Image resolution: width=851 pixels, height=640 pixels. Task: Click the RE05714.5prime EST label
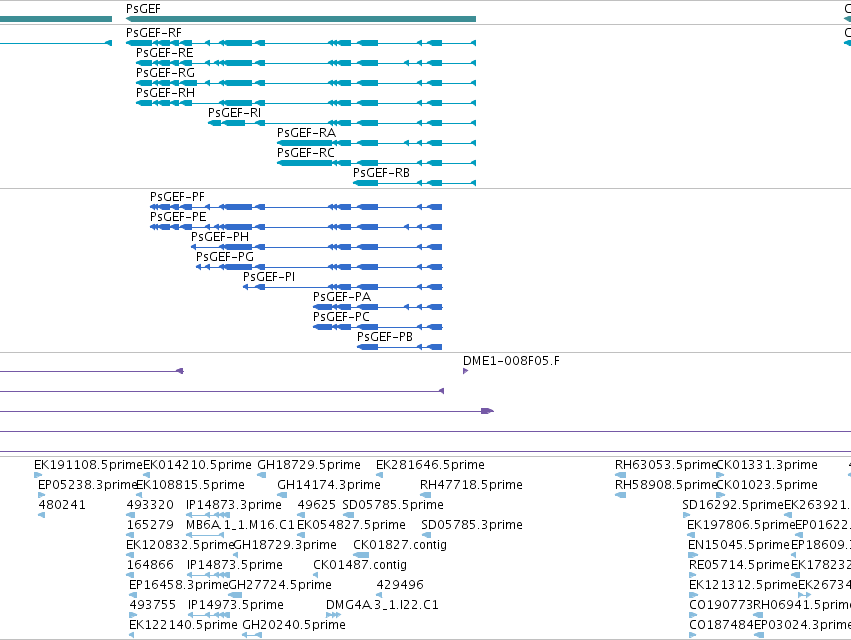(740, 566)
